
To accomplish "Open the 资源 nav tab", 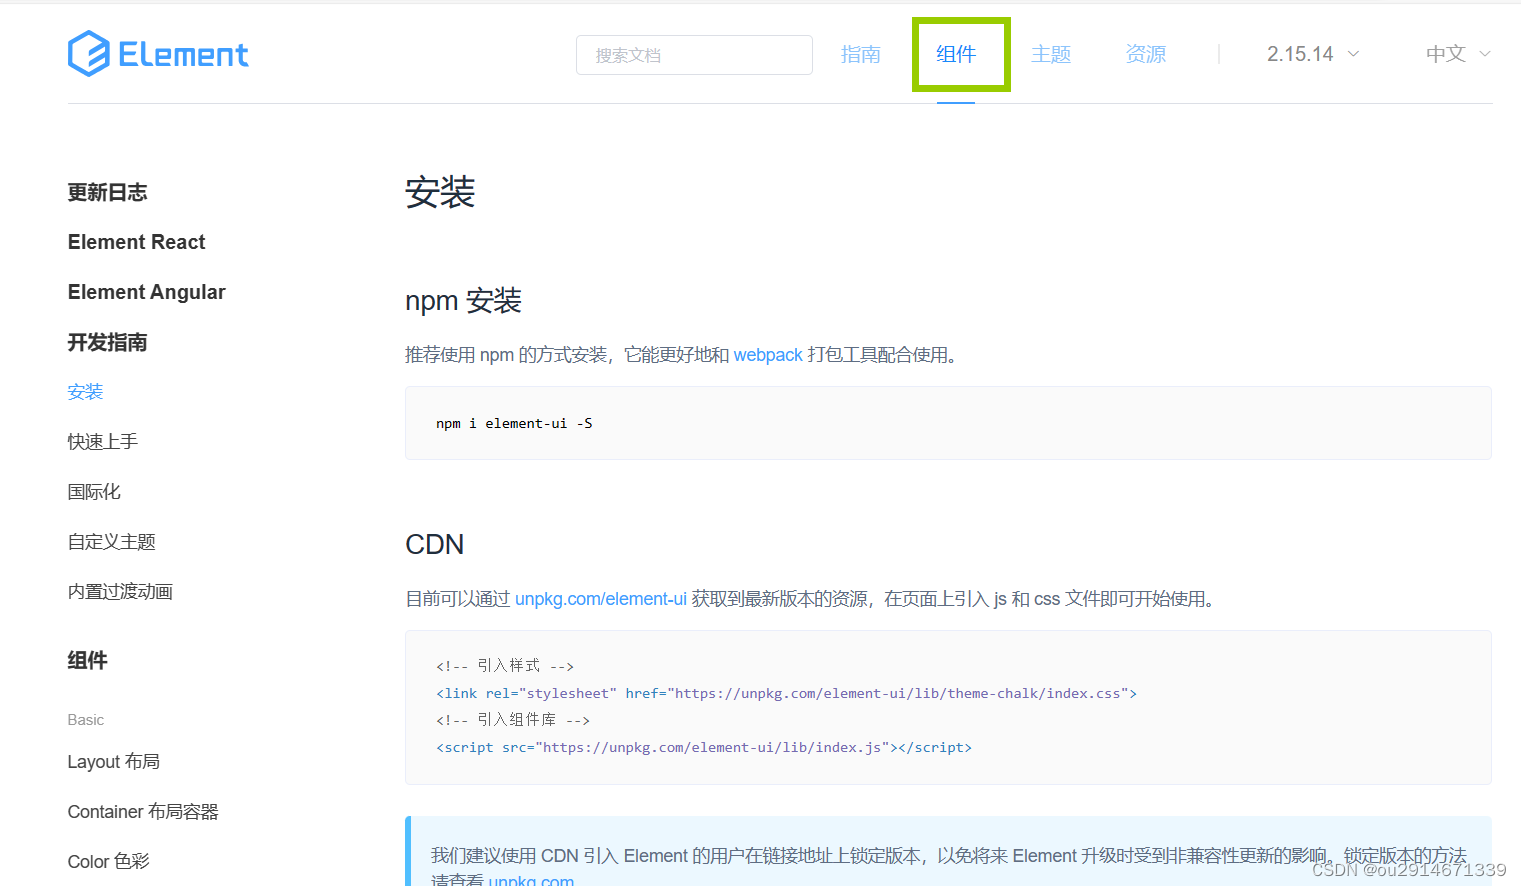I will click(x=1146, y=54).
